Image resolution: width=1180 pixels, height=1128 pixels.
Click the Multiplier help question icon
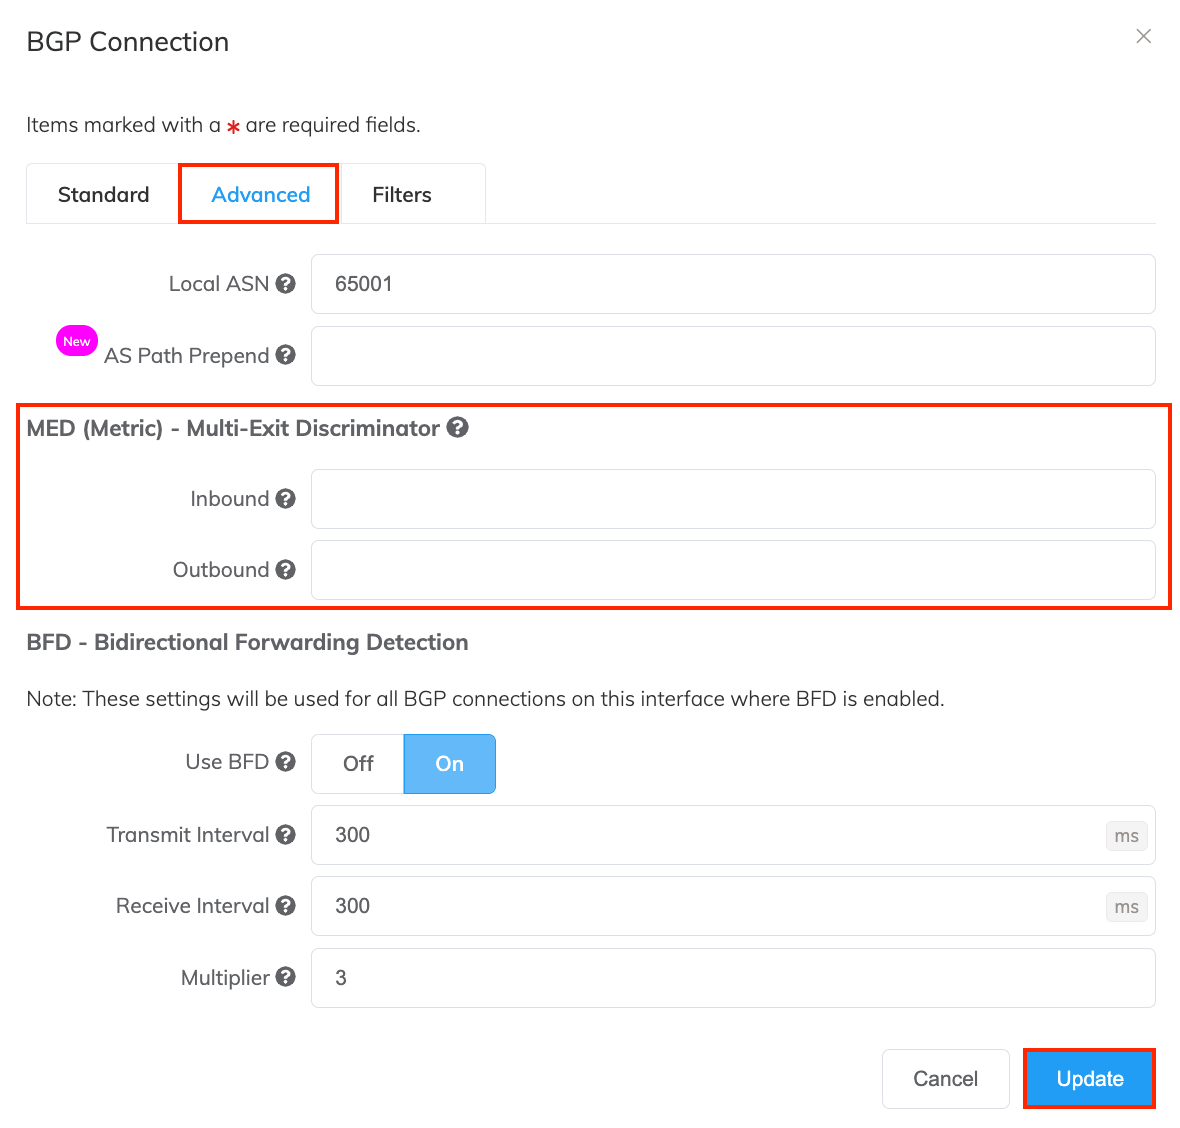[x=285, y=977]
